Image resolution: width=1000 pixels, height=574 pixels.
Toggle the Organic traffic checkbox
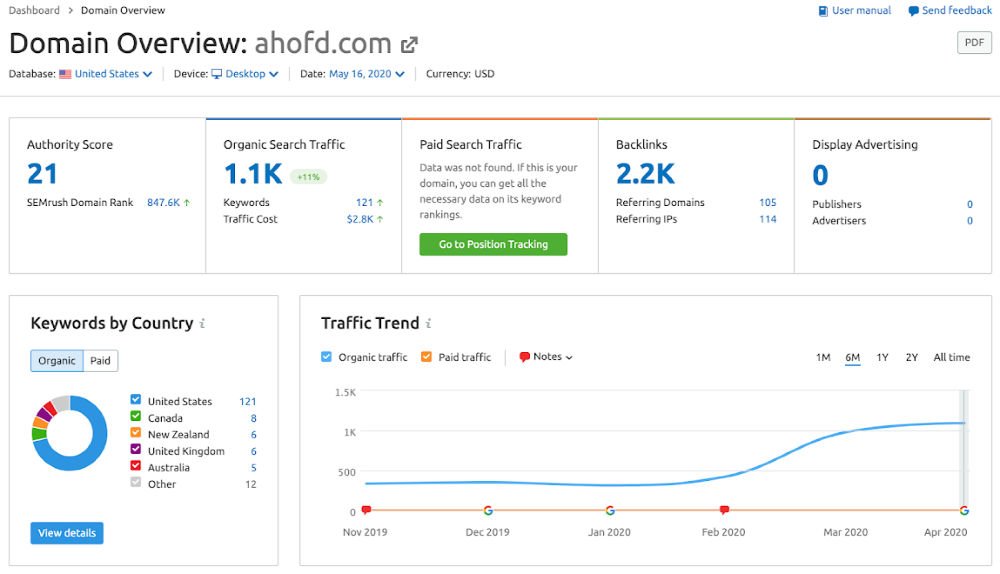coord(327,357)
